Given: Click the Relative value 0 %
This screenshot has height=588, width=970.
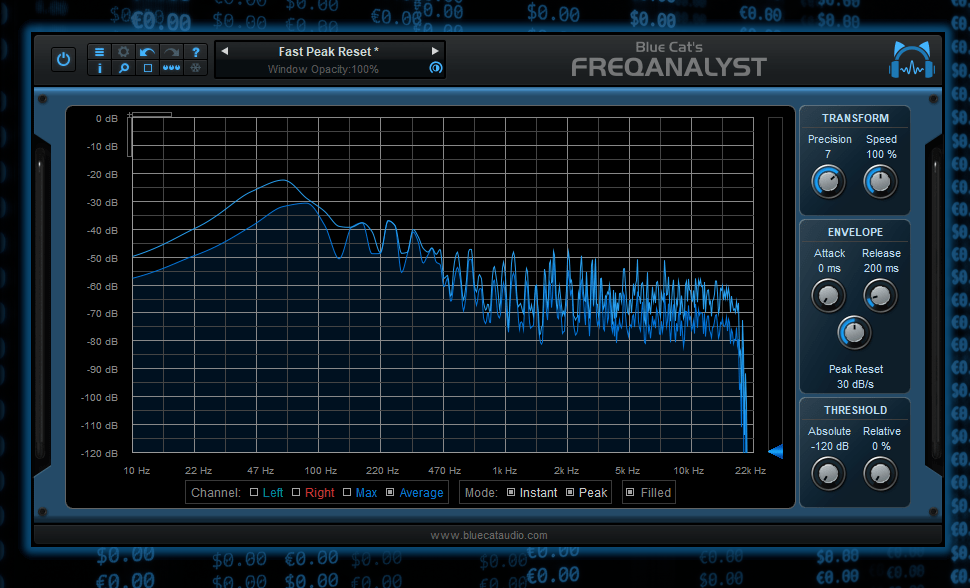Looking at the screenshot, I should point(881,446).
